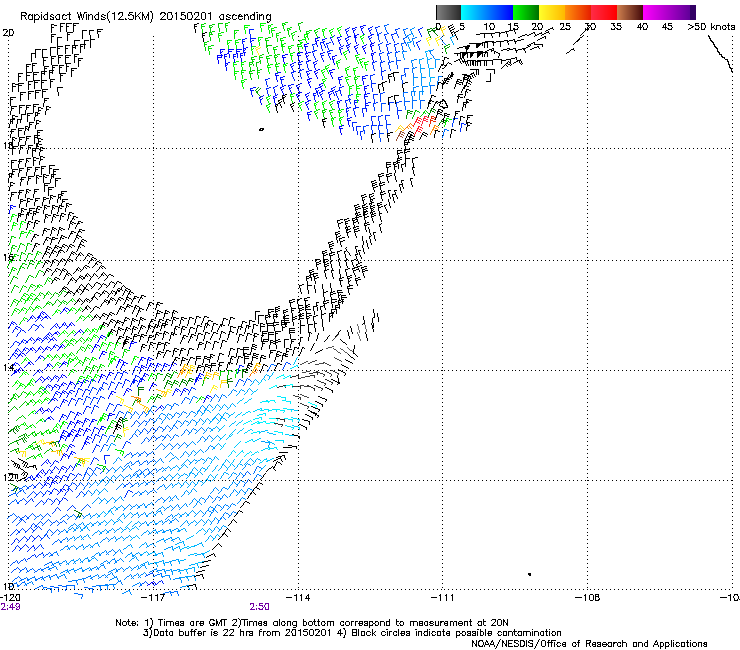The image size is (740, 650).
Task: Click the '40' label under the color bar
Action: [642, 27]
